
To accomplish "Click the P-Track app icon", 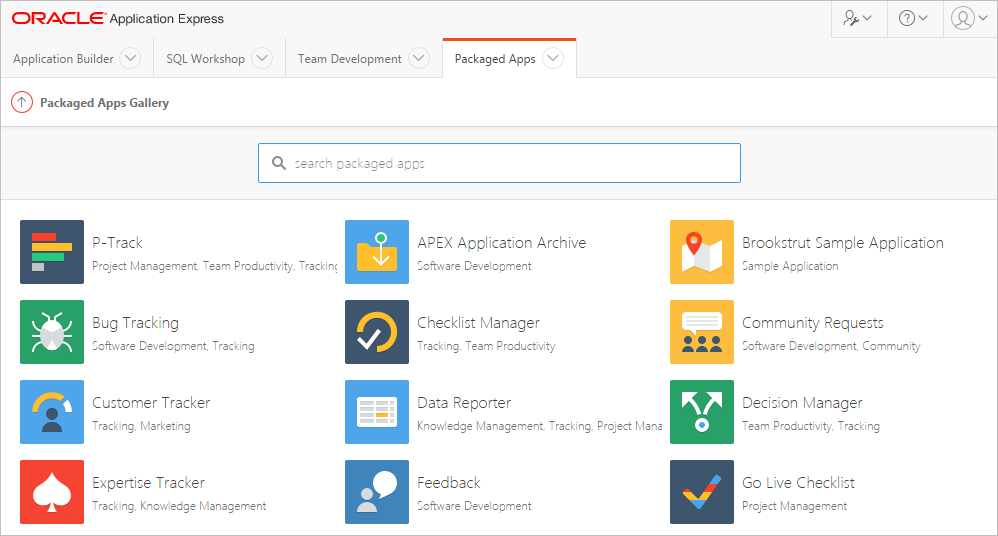I will point(52,252).
